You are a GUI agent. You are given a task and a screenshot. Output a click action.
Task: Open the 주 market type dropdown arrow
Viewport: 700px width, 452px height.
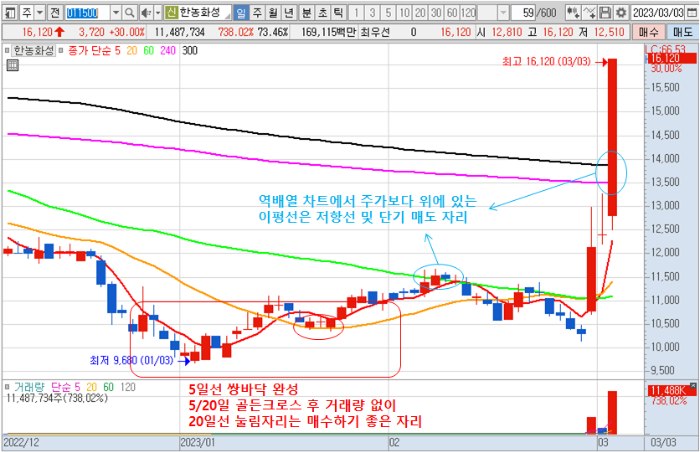point(40,13)
